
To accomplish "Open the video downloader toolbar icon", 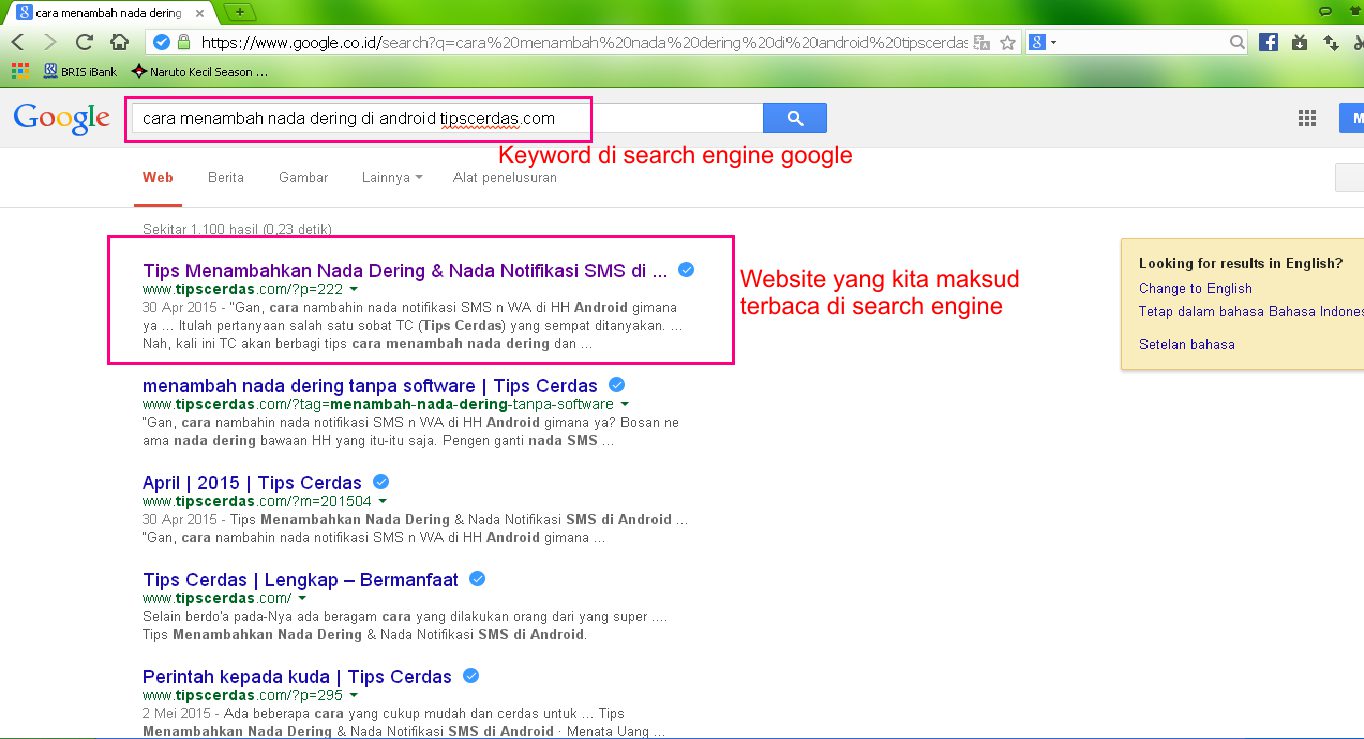I will (1299, 42).
